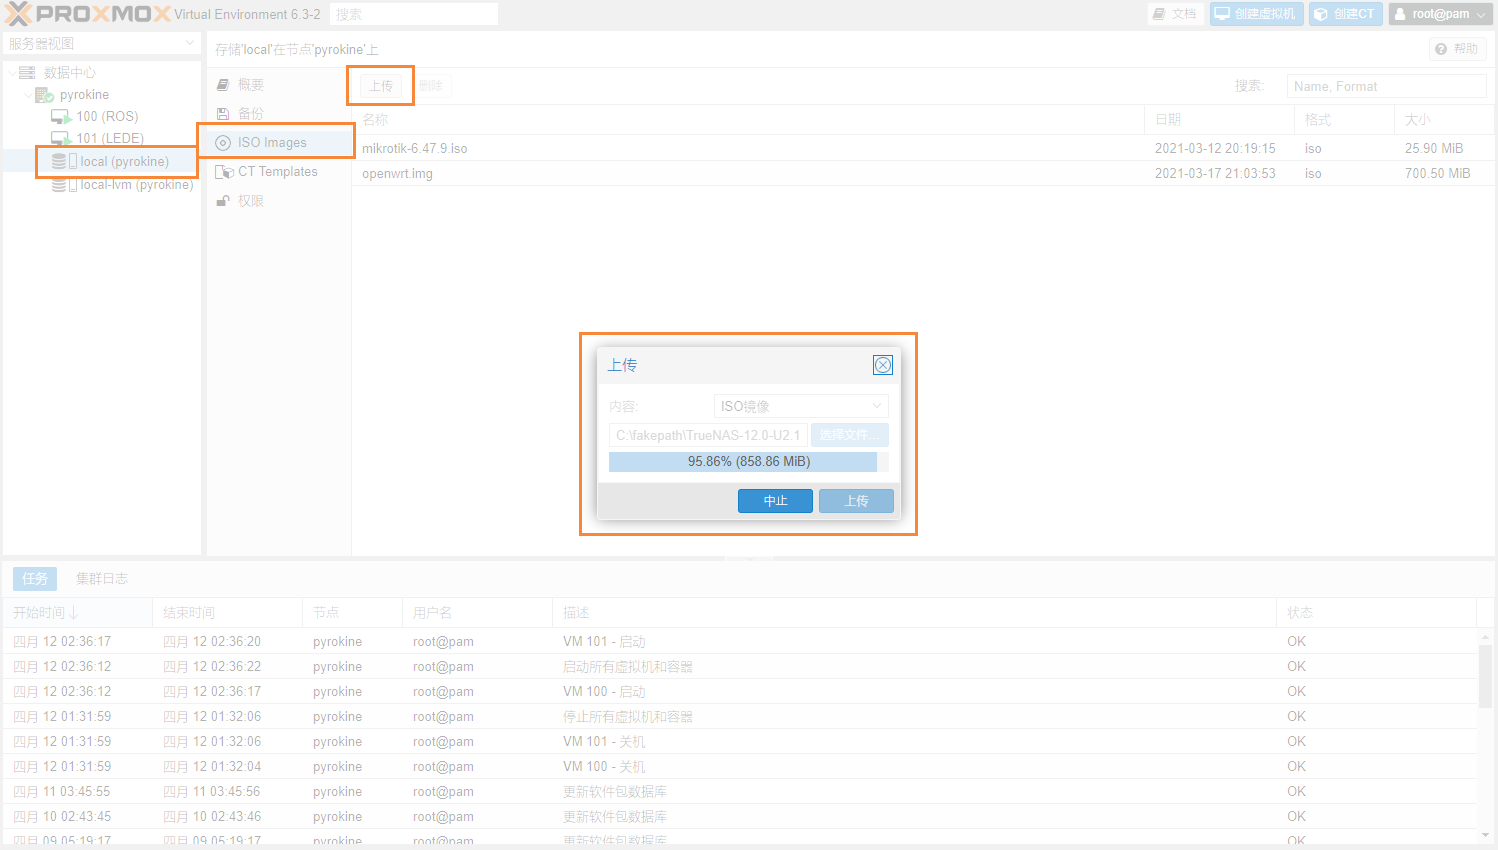This screenshot has width=1498, height=850.
Task: Abort the upload with 中止 button
Action: click(x=775, y=501)
